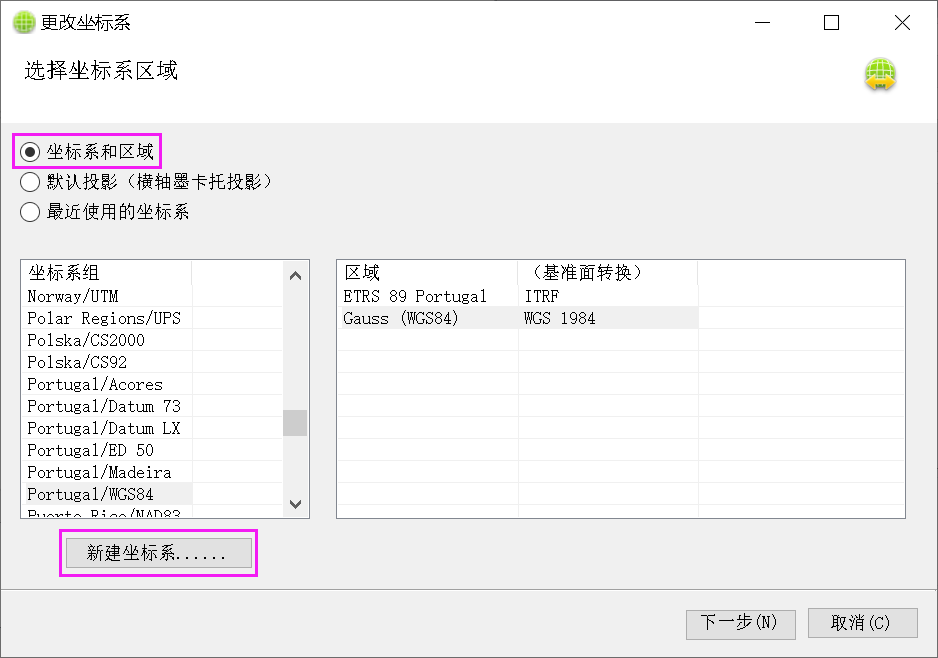The image size is (938, 658).
Task: Select the 坐标系和区域 radio button
Action: click(x=30, y=151)
